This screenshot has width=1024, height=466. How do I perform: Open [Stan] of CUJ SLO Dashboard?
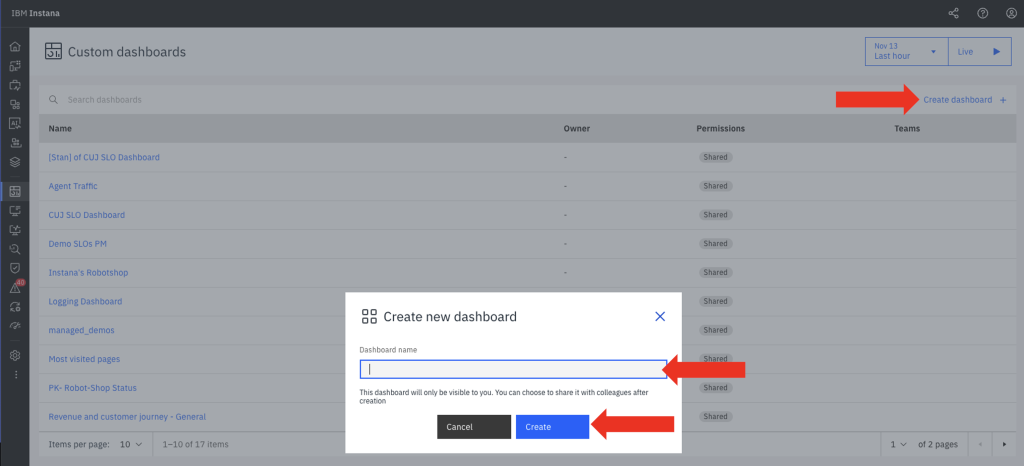104,157
